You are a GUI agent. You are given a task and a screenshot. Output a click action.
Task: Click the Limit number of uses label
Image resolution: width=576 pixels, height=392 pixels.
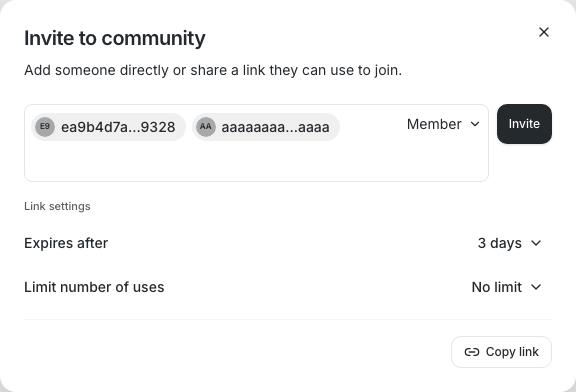coord(94,287)
